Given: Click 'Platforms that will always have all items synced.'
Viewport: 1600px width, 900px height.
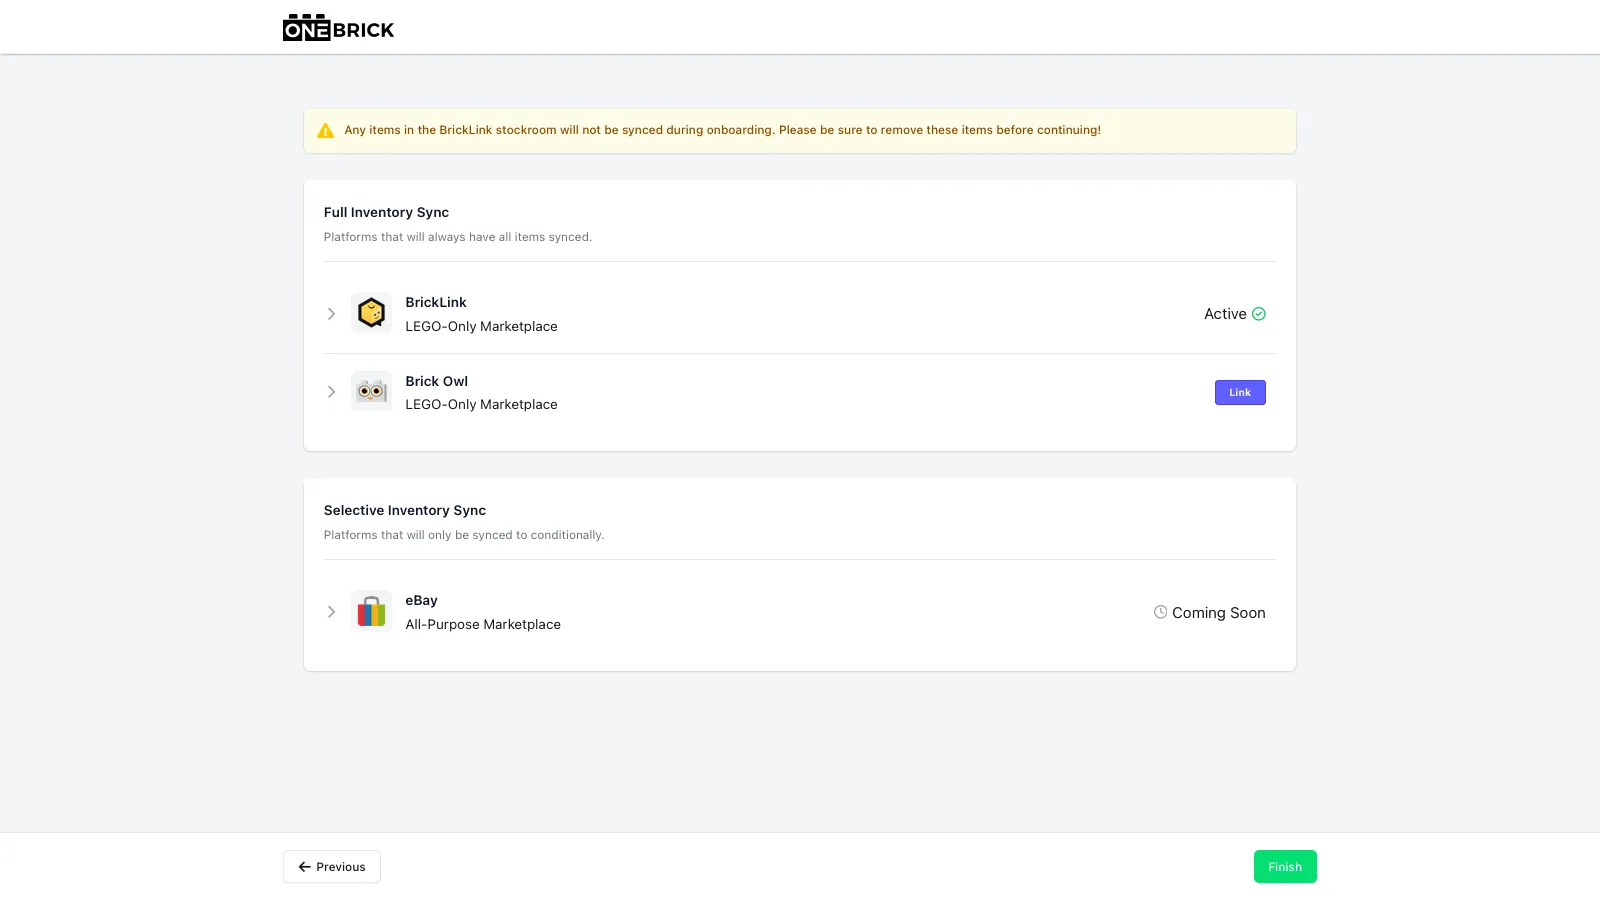Looking at the screenshot, I should (x=458, y=237).
